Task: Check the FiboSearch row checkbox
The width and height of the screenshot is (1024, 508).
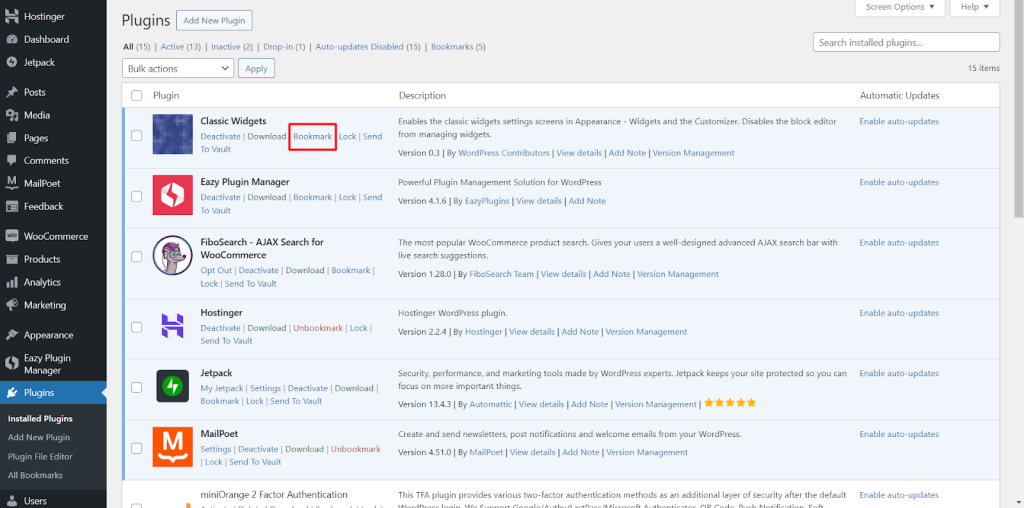Action: (136, 257)
